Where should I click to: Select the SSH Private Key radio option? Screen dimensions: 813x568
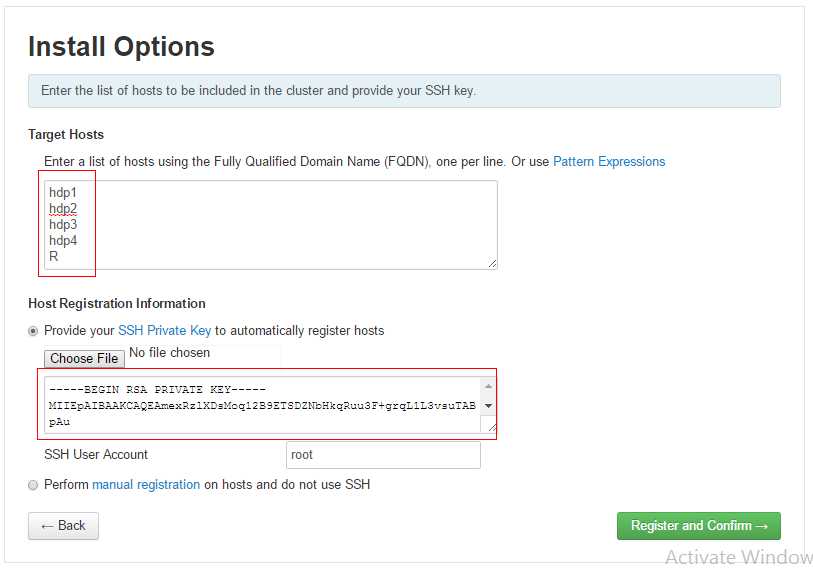33,331
